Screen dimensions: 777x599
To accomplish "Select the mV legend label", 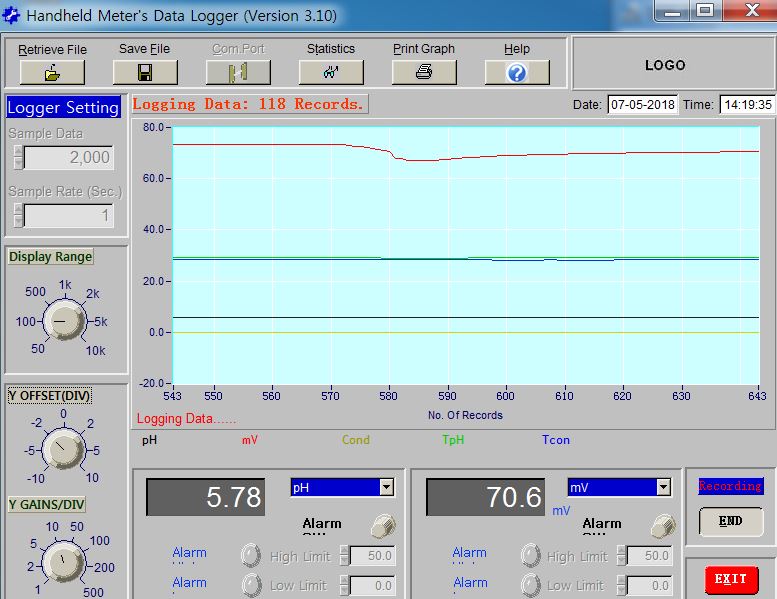I will pyautogui.click(x=249, y=439).
